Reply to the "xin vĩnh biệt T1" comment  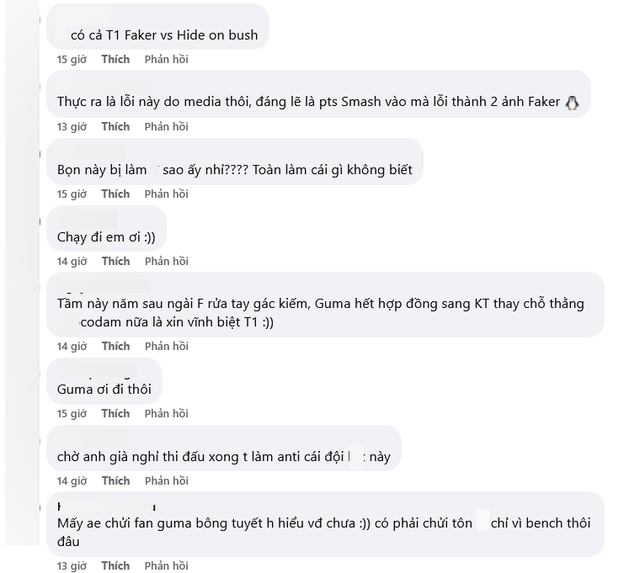pos(166,346)
